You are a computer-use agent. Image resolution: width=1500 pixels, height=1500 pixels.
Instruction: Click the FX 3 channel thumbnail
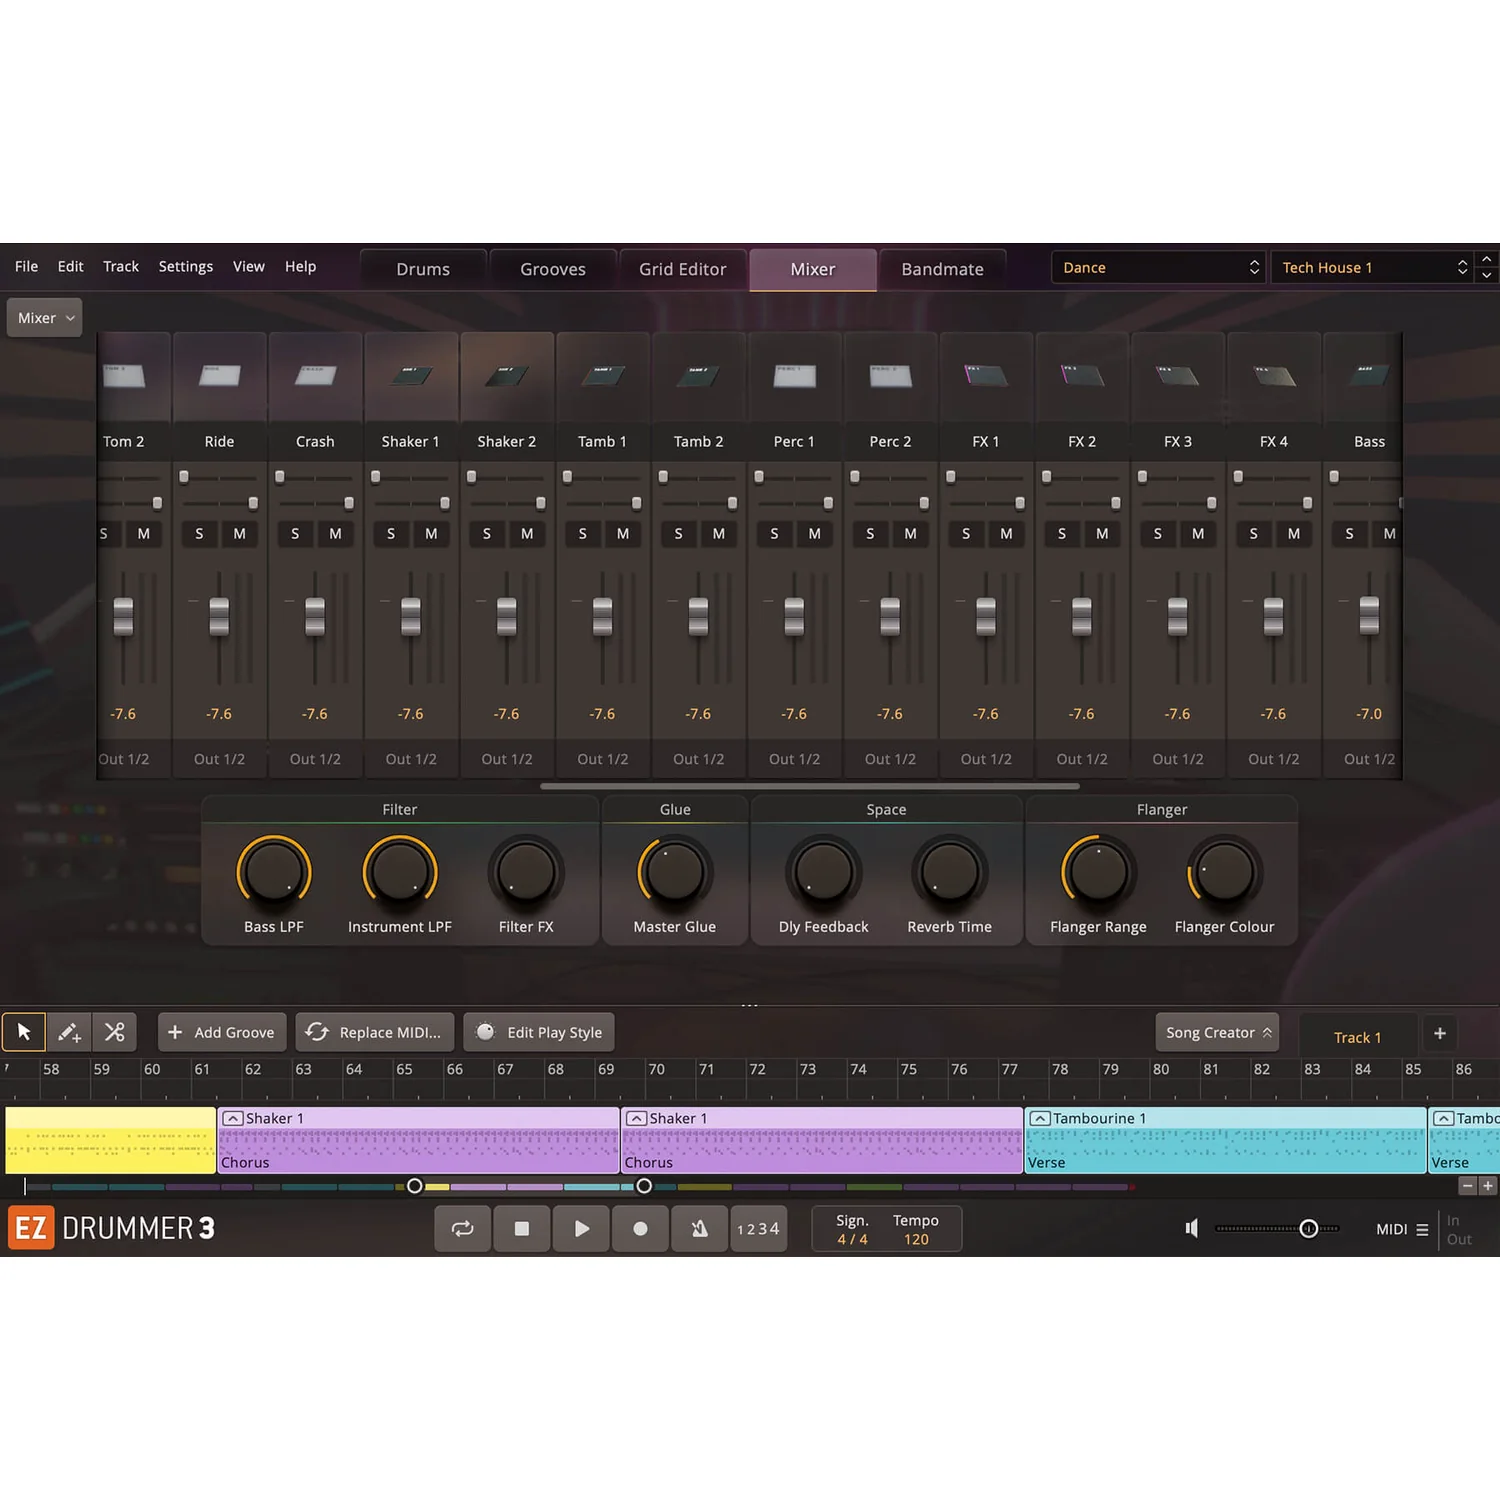[1178, 376]
